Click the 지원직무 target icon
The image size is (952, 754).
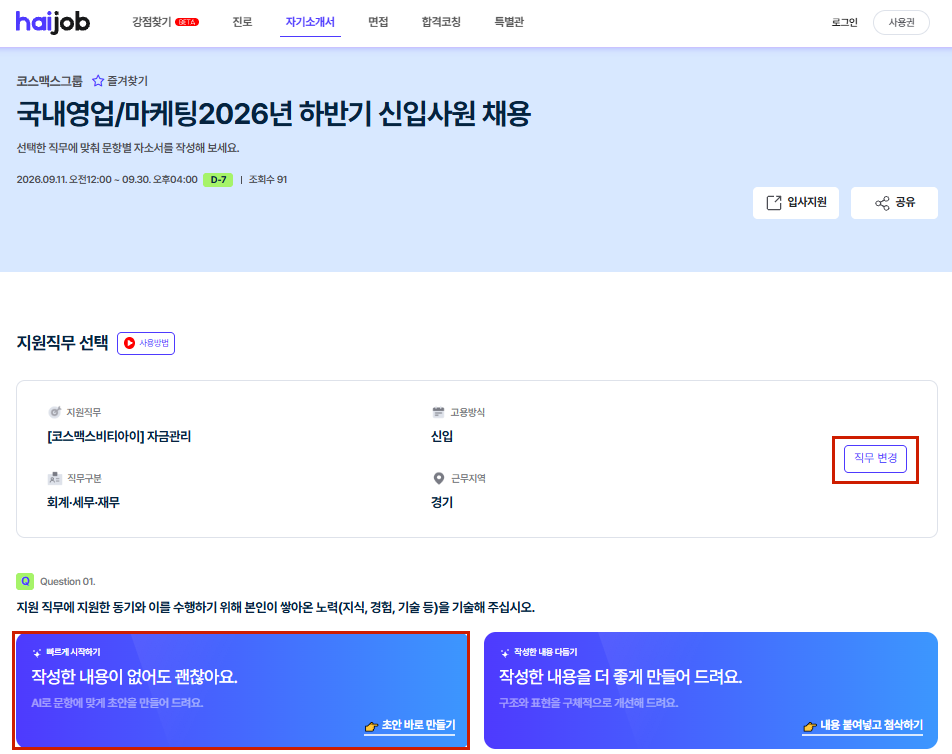55,412
